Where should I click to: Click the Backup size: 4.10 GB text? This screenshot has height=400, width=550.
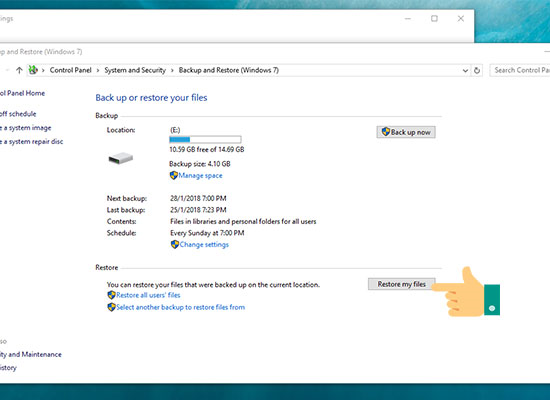[x=200, y=164]
